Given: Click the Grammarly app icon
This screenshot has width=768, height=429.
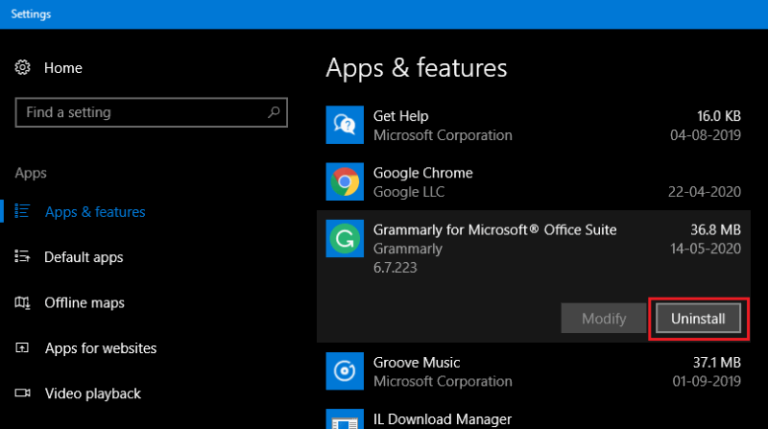Looking at the screenshot, I should tap(345, 239).
